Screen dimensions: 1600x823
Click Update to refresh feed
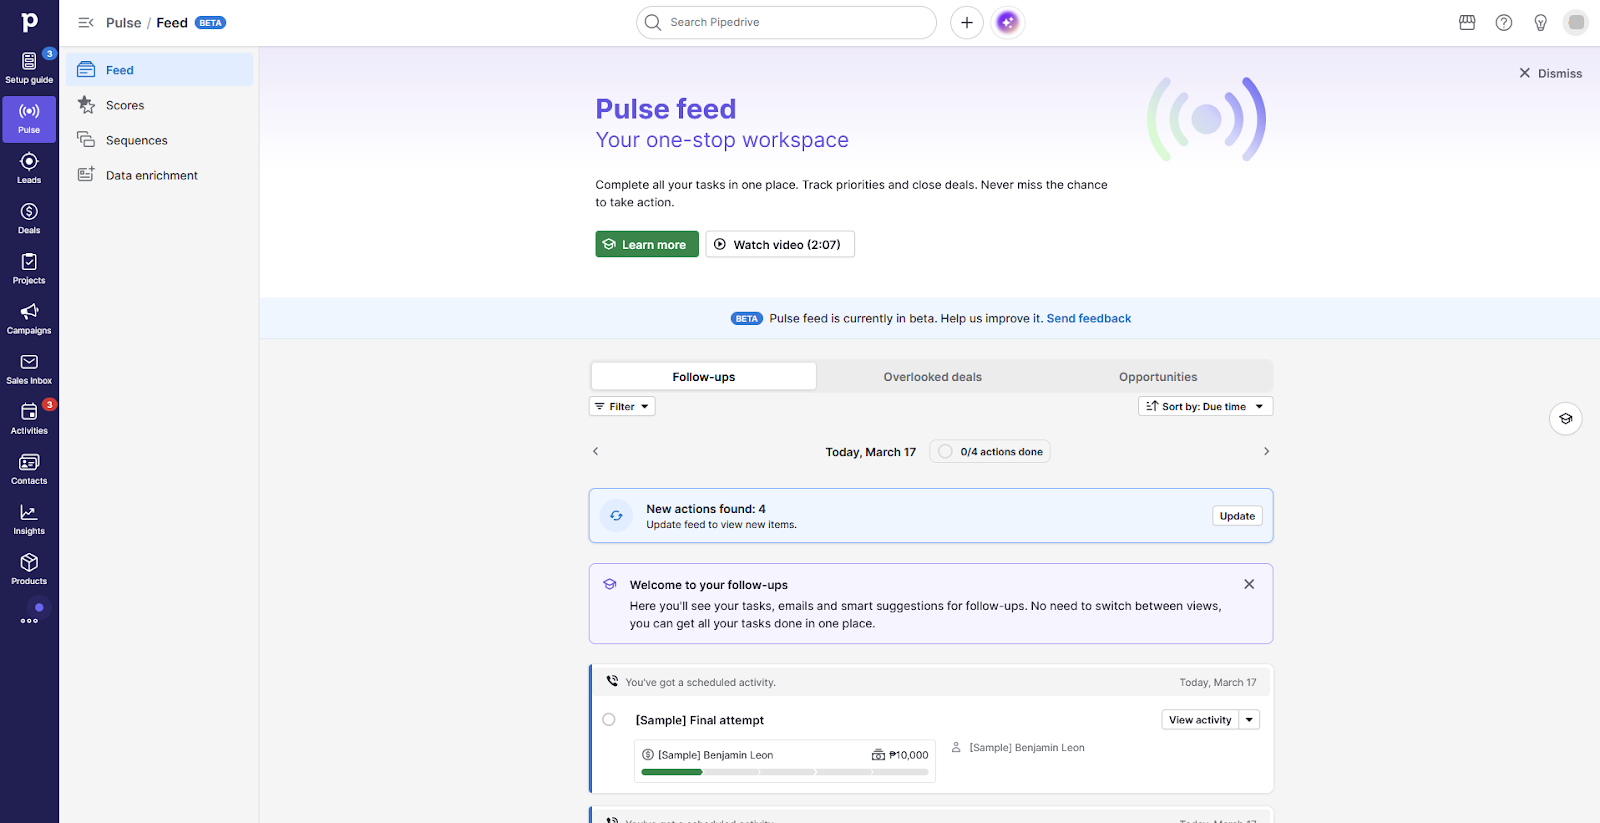1237,516
